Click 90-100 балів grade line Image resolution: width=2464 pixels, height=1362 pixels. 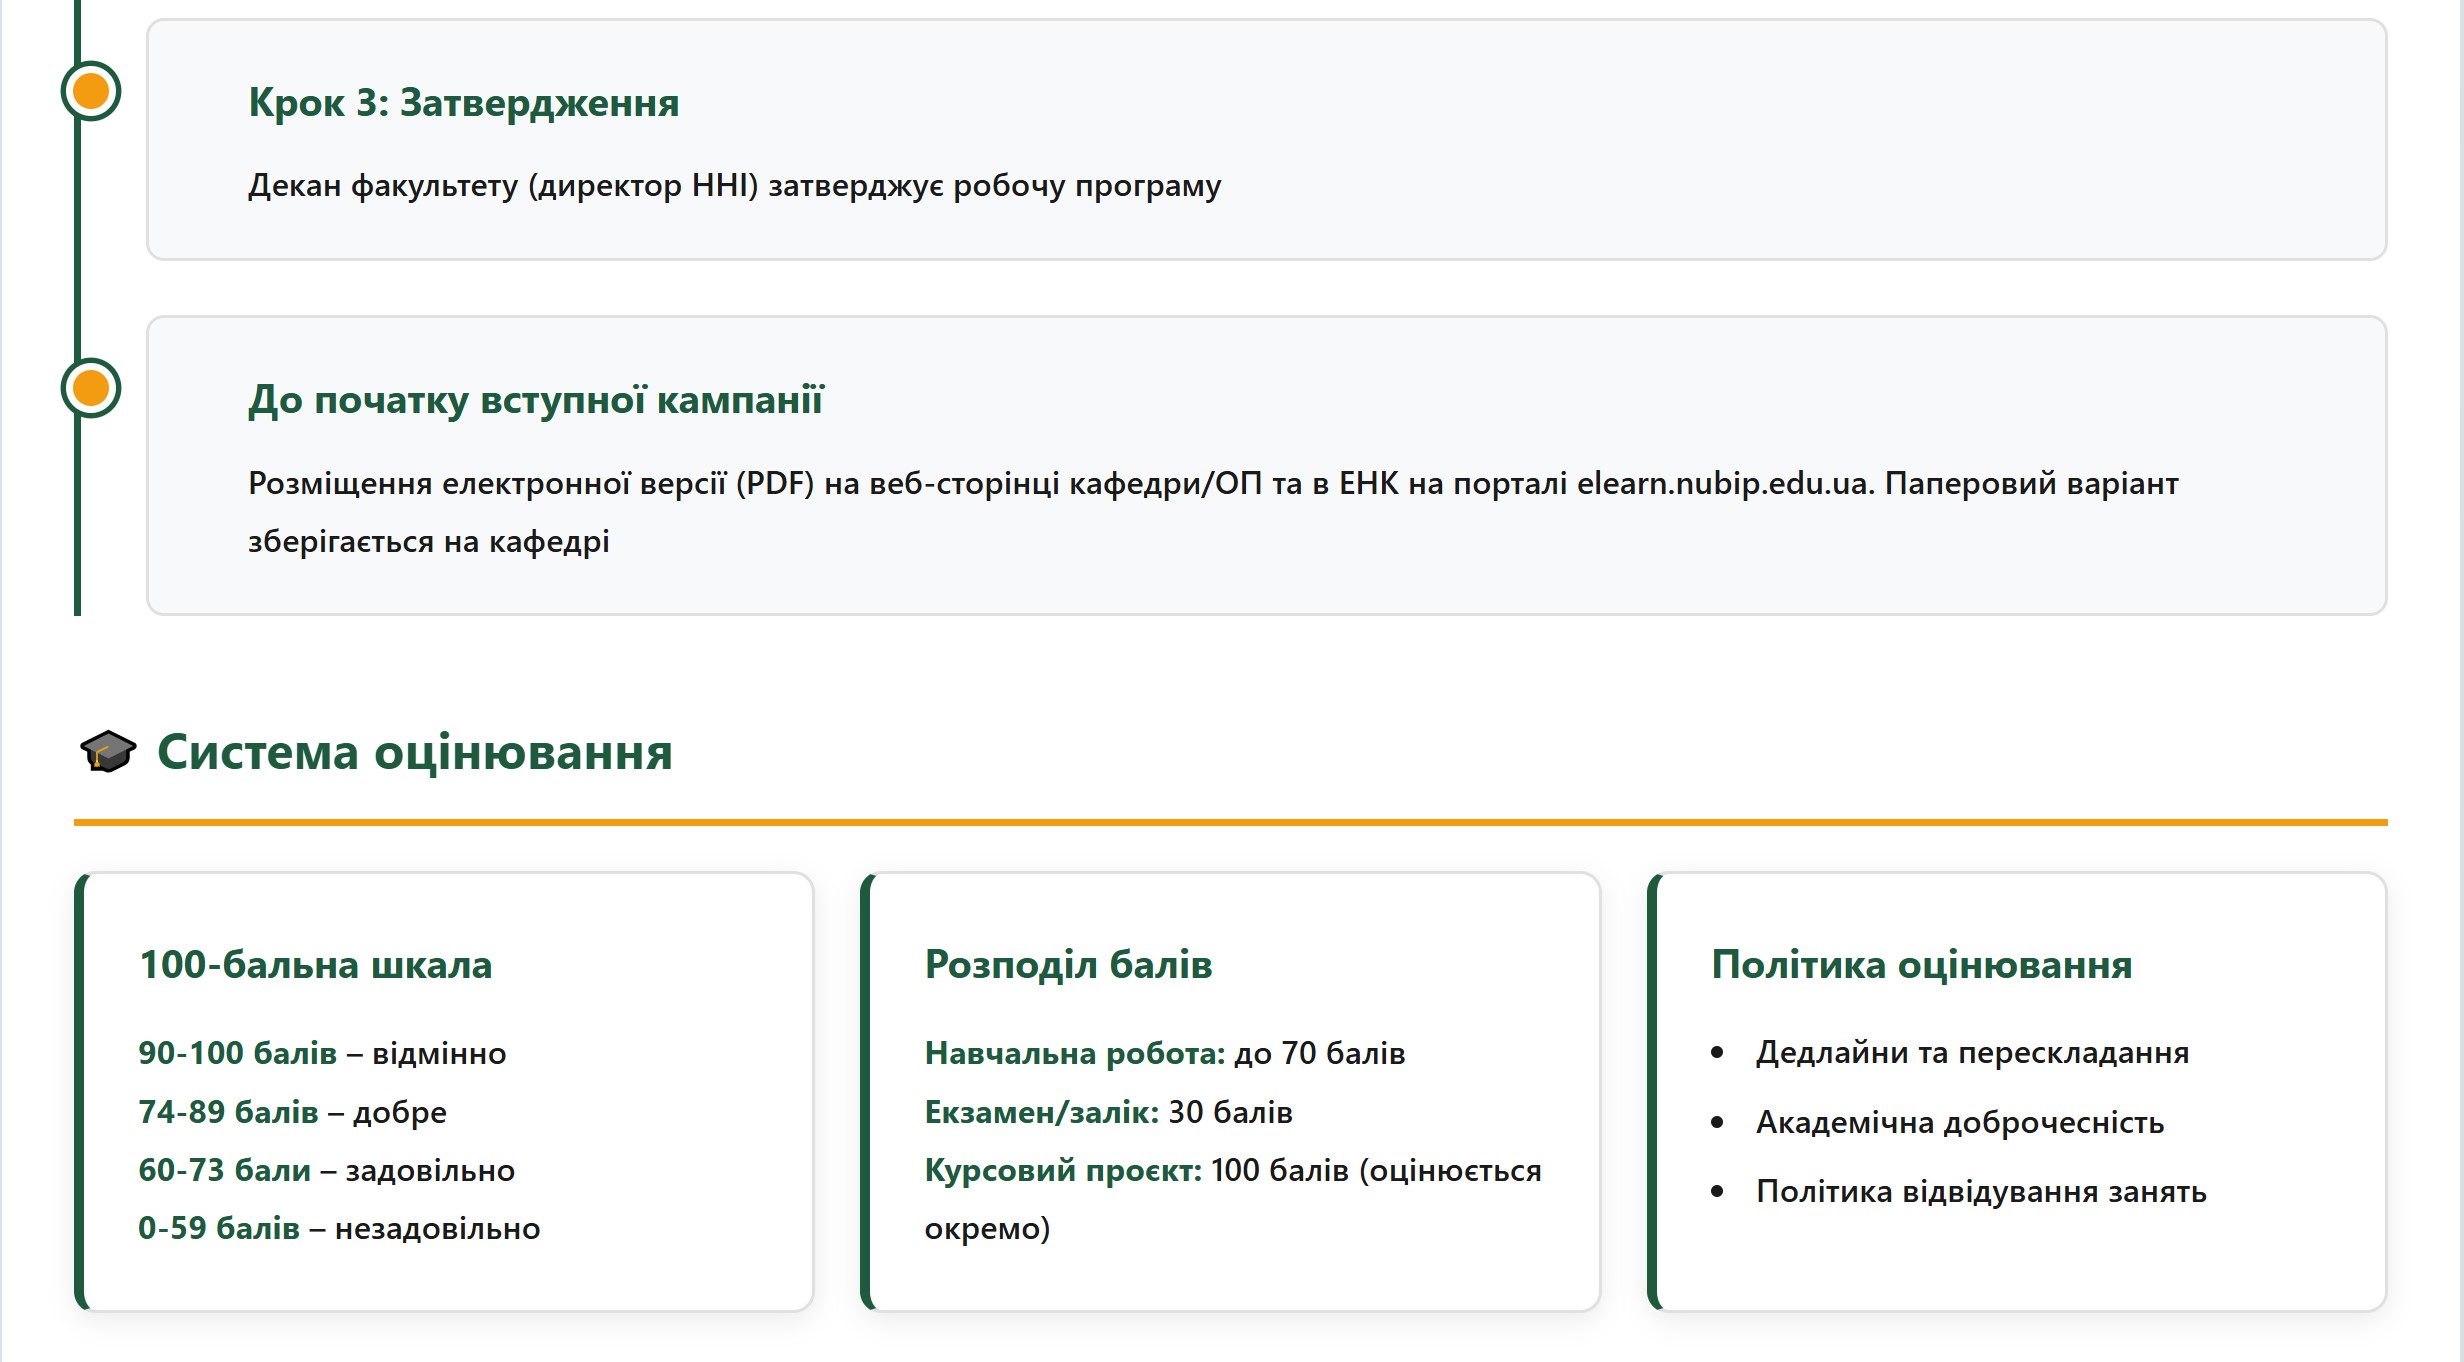tap(322, 1053)
